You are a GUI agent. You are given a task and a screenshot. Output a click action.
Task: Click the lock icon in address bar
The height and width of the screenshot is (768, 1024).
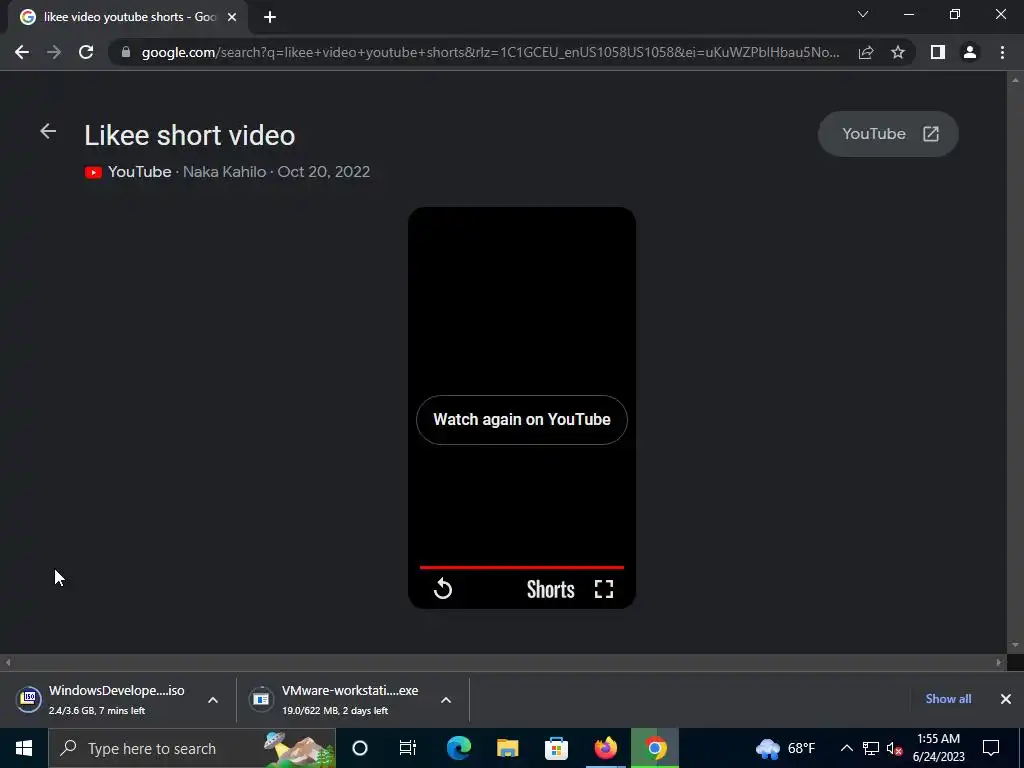pos(126,52)
